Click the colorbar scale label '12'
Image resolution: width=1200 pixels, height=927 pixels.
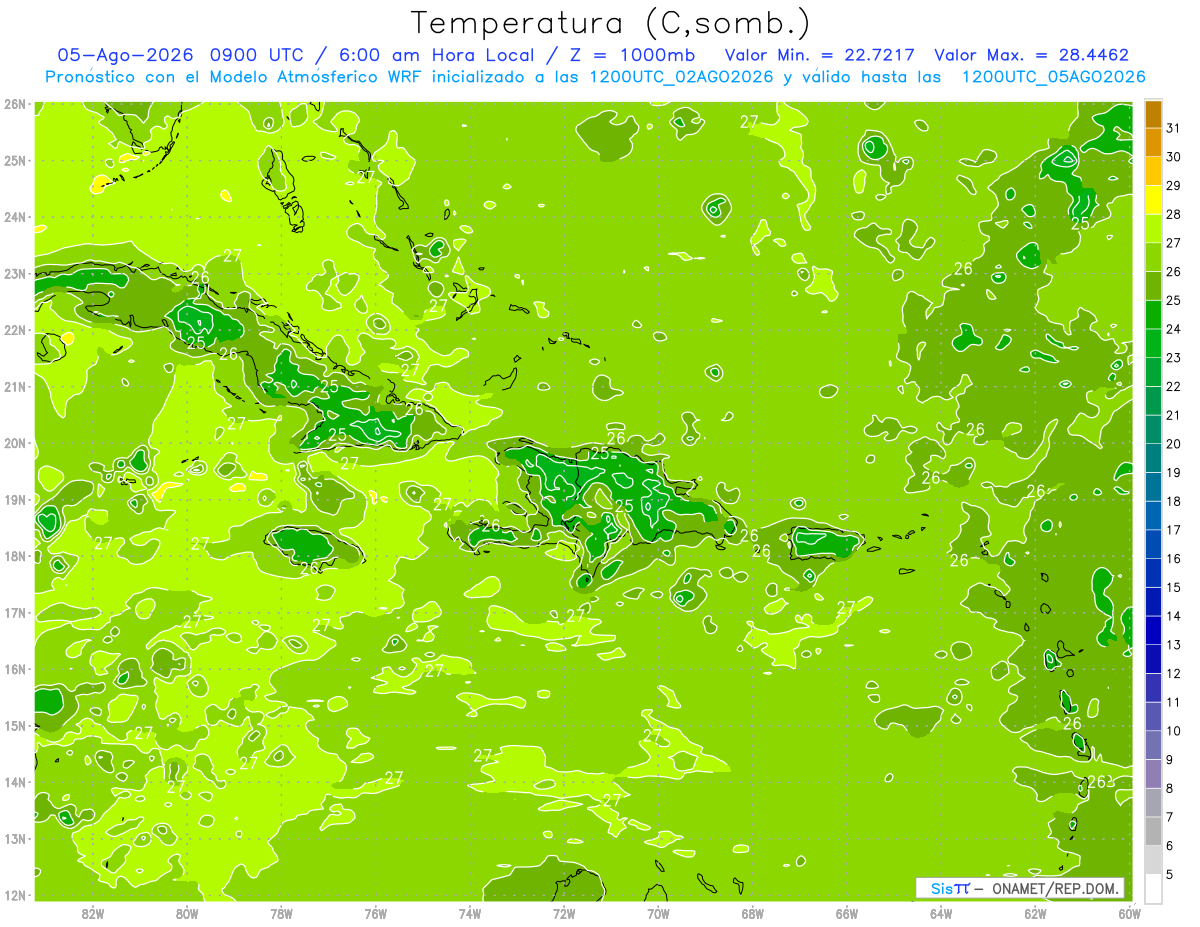1174,673
